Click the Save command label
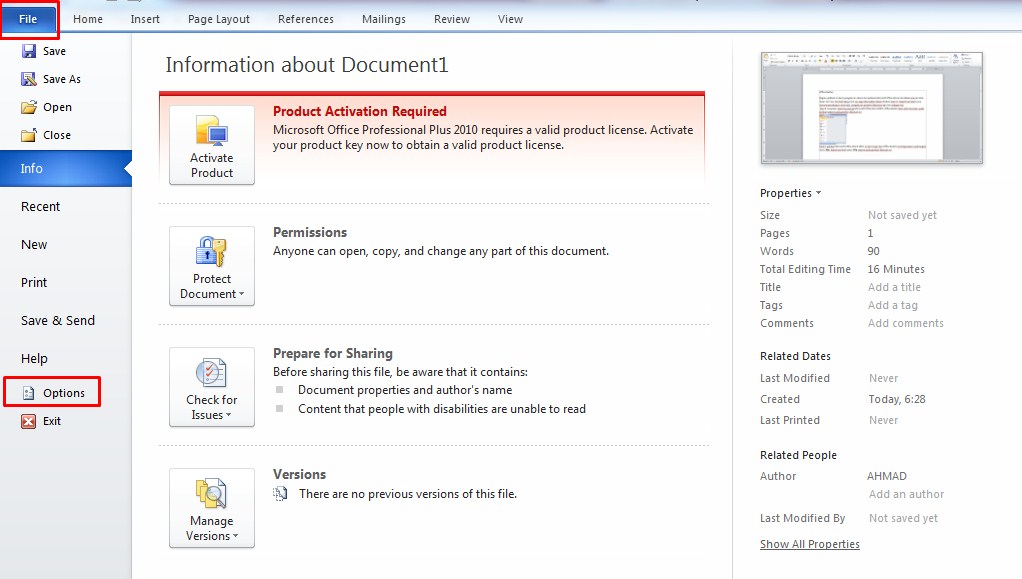Image resolution: width=1022 pixels, height=579 pixels. click(x=54, y=51)
